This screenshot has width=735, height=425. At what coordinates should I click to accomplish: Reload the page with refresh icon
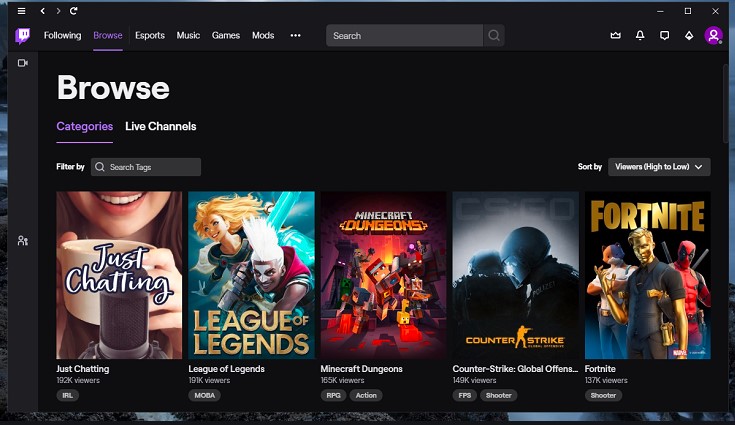(74, 11)
